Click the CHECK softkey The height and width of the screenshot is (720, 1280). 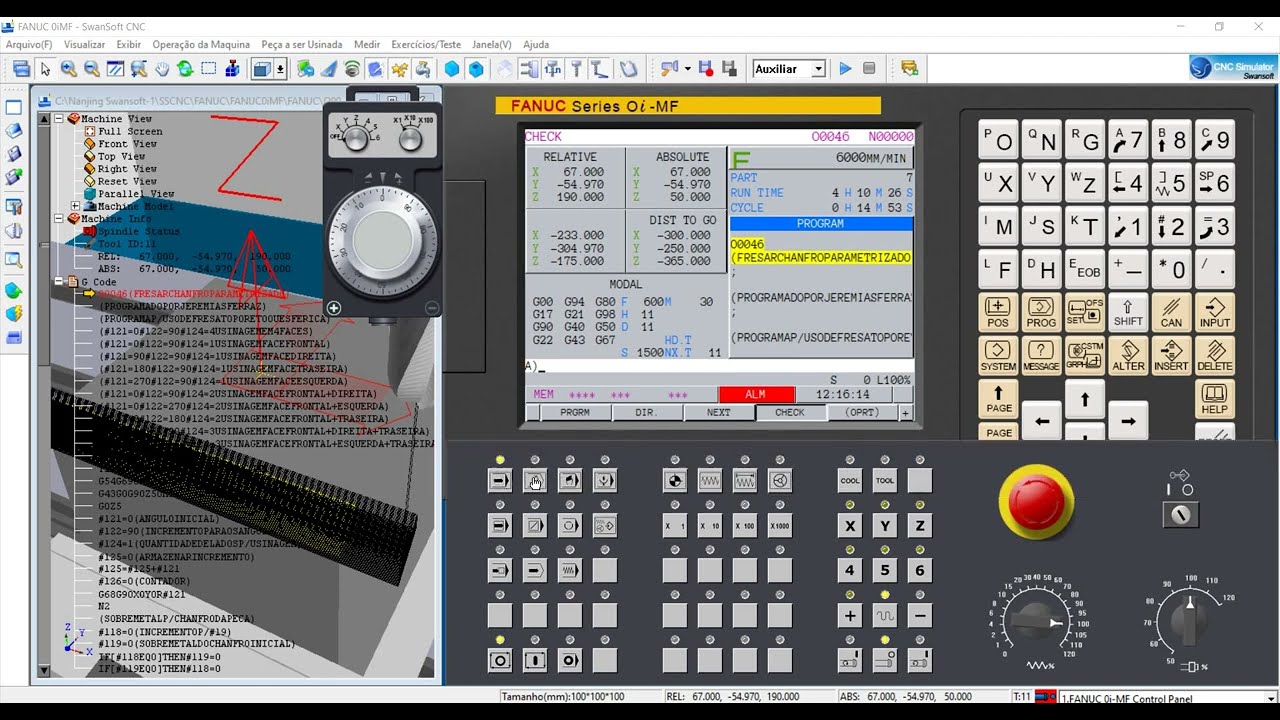click(790, 412)
